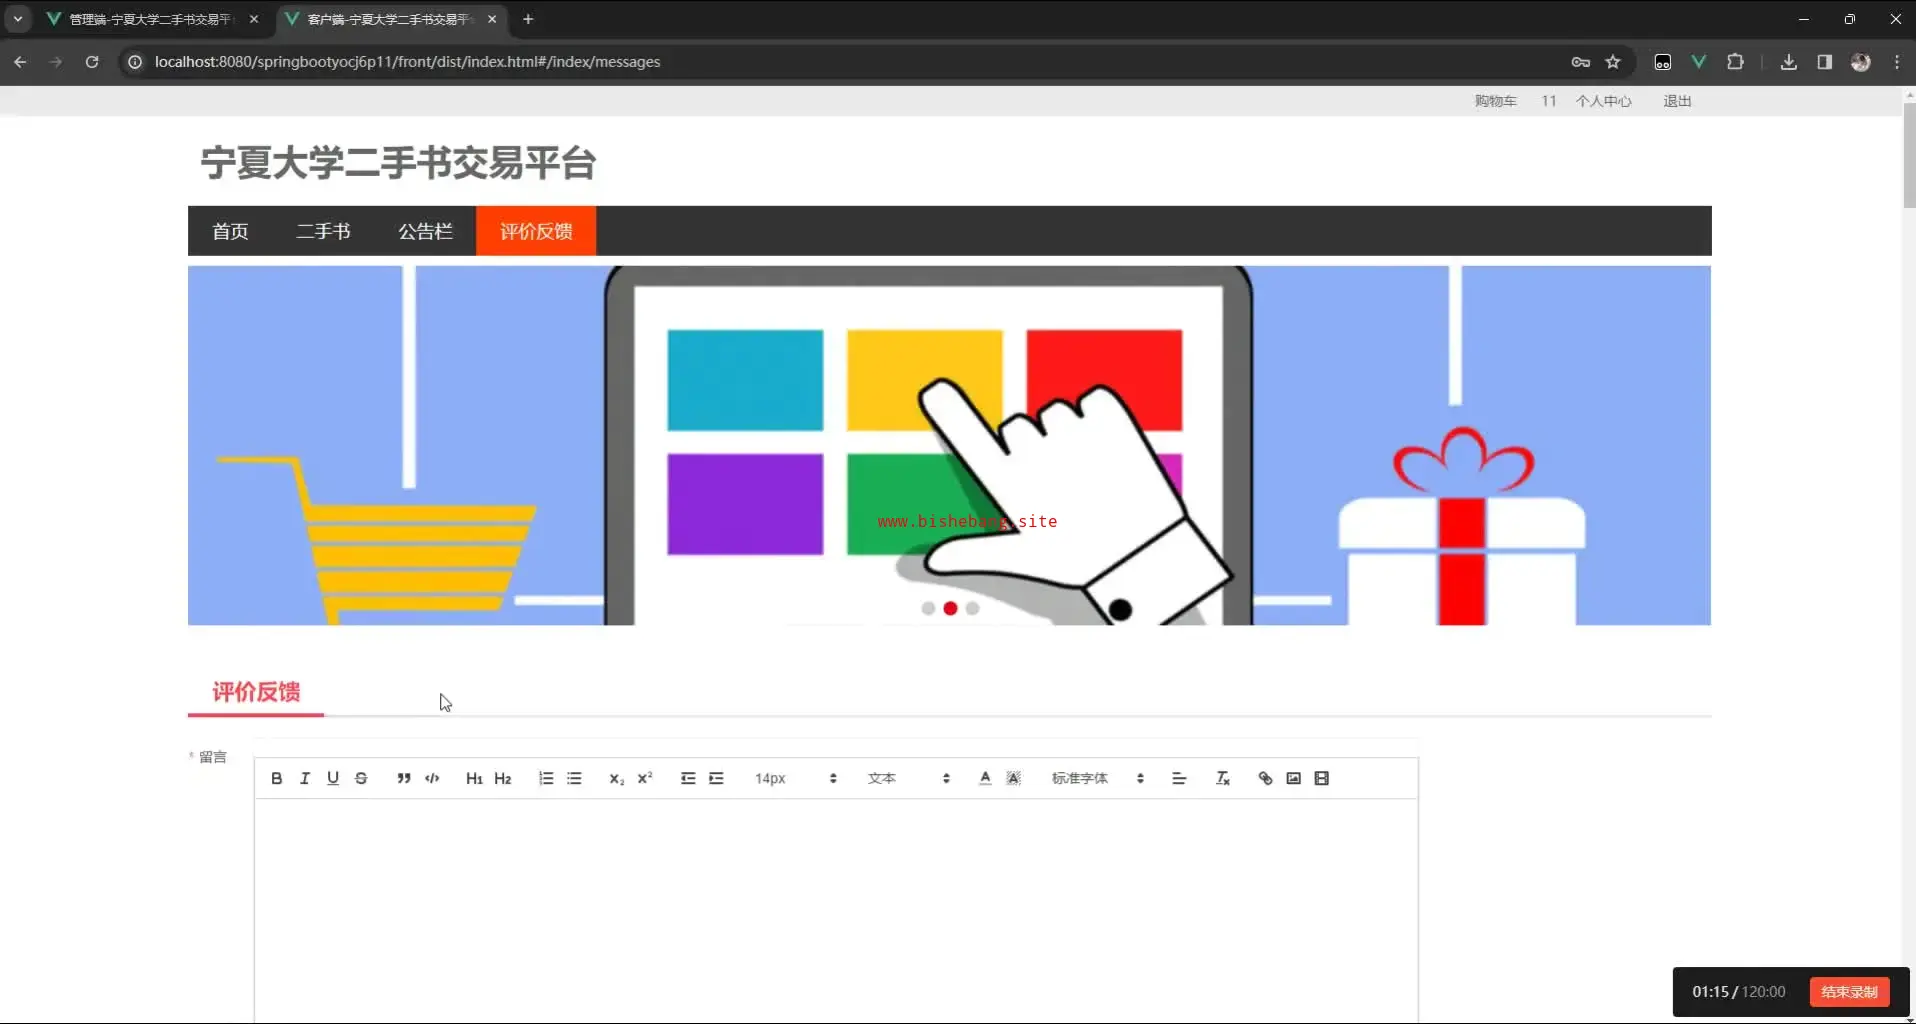Screen dimensions: 1916x1024
Task: View site information for localhost
Action: pos(135,62)
